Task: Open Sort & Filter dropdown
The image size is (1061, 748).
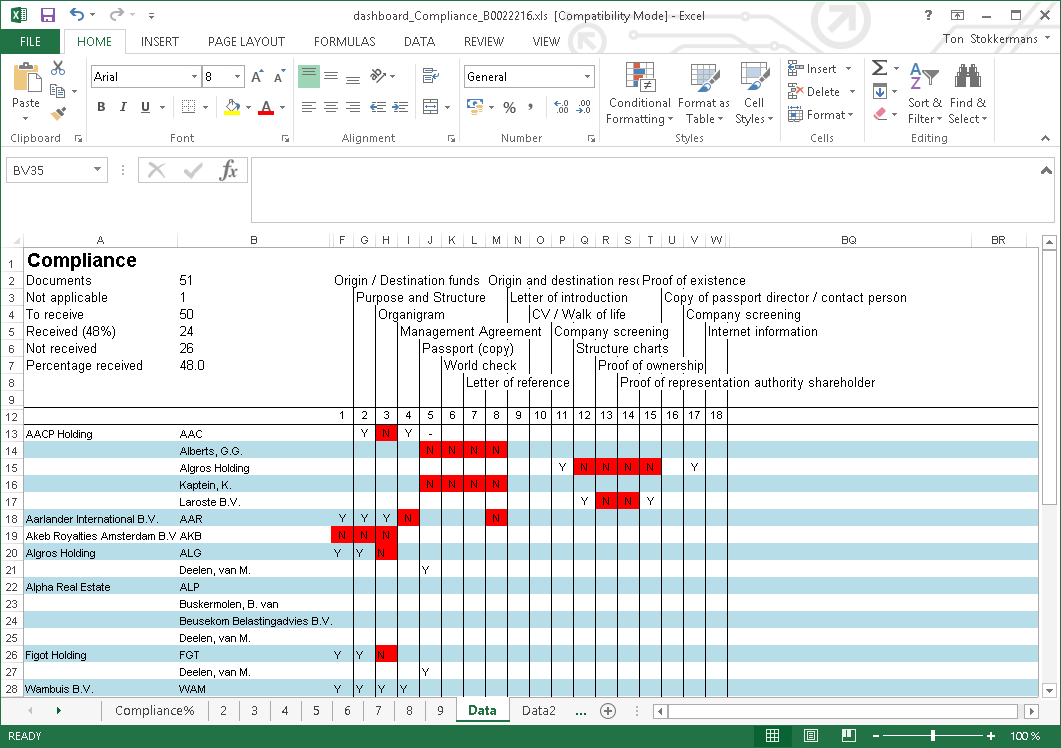Action: pos(924,93)
